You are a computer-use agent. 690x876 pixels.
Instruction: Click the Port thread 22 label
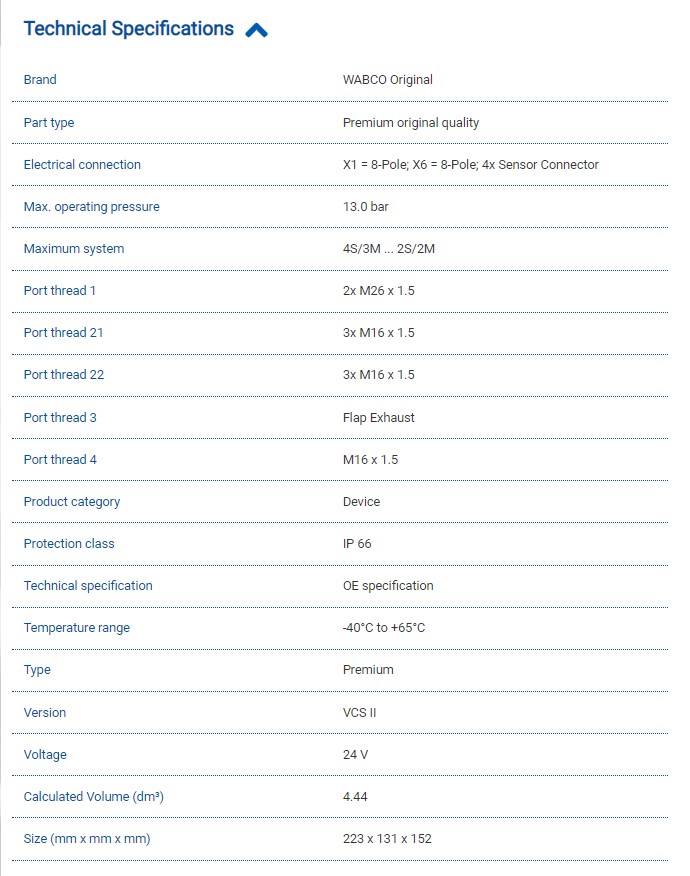[x=64, y=375]
